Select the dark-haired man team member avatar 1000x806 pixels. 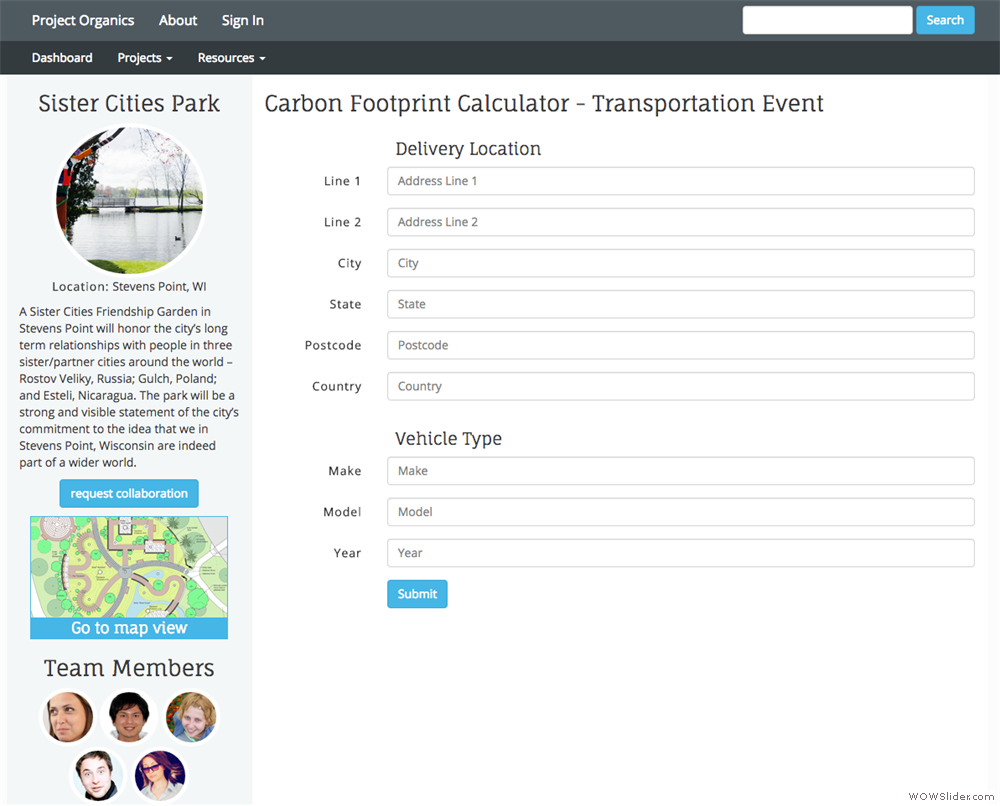(x=130, y=717)
